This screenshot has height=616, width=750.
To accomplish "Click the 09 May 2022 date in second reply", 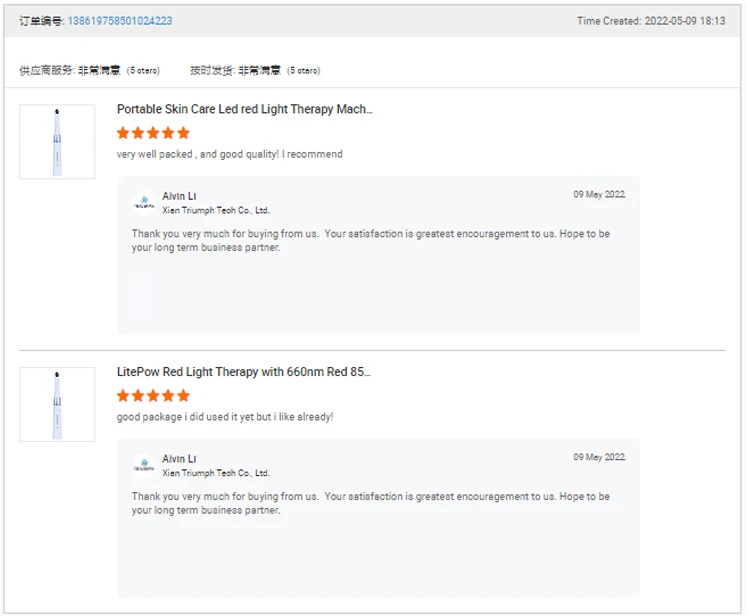I will [x=599, y=457].
